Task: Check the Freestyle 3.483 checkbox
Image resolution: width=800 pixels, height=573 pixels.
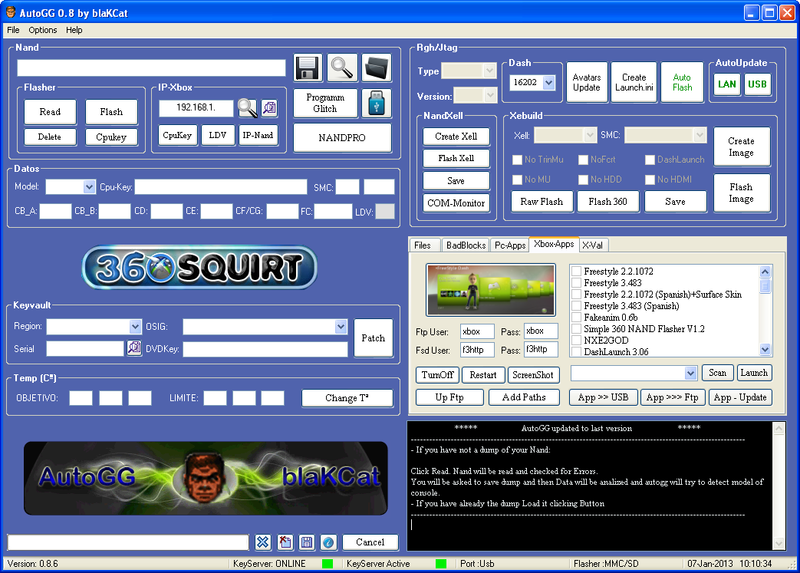Action: point(577,283)
